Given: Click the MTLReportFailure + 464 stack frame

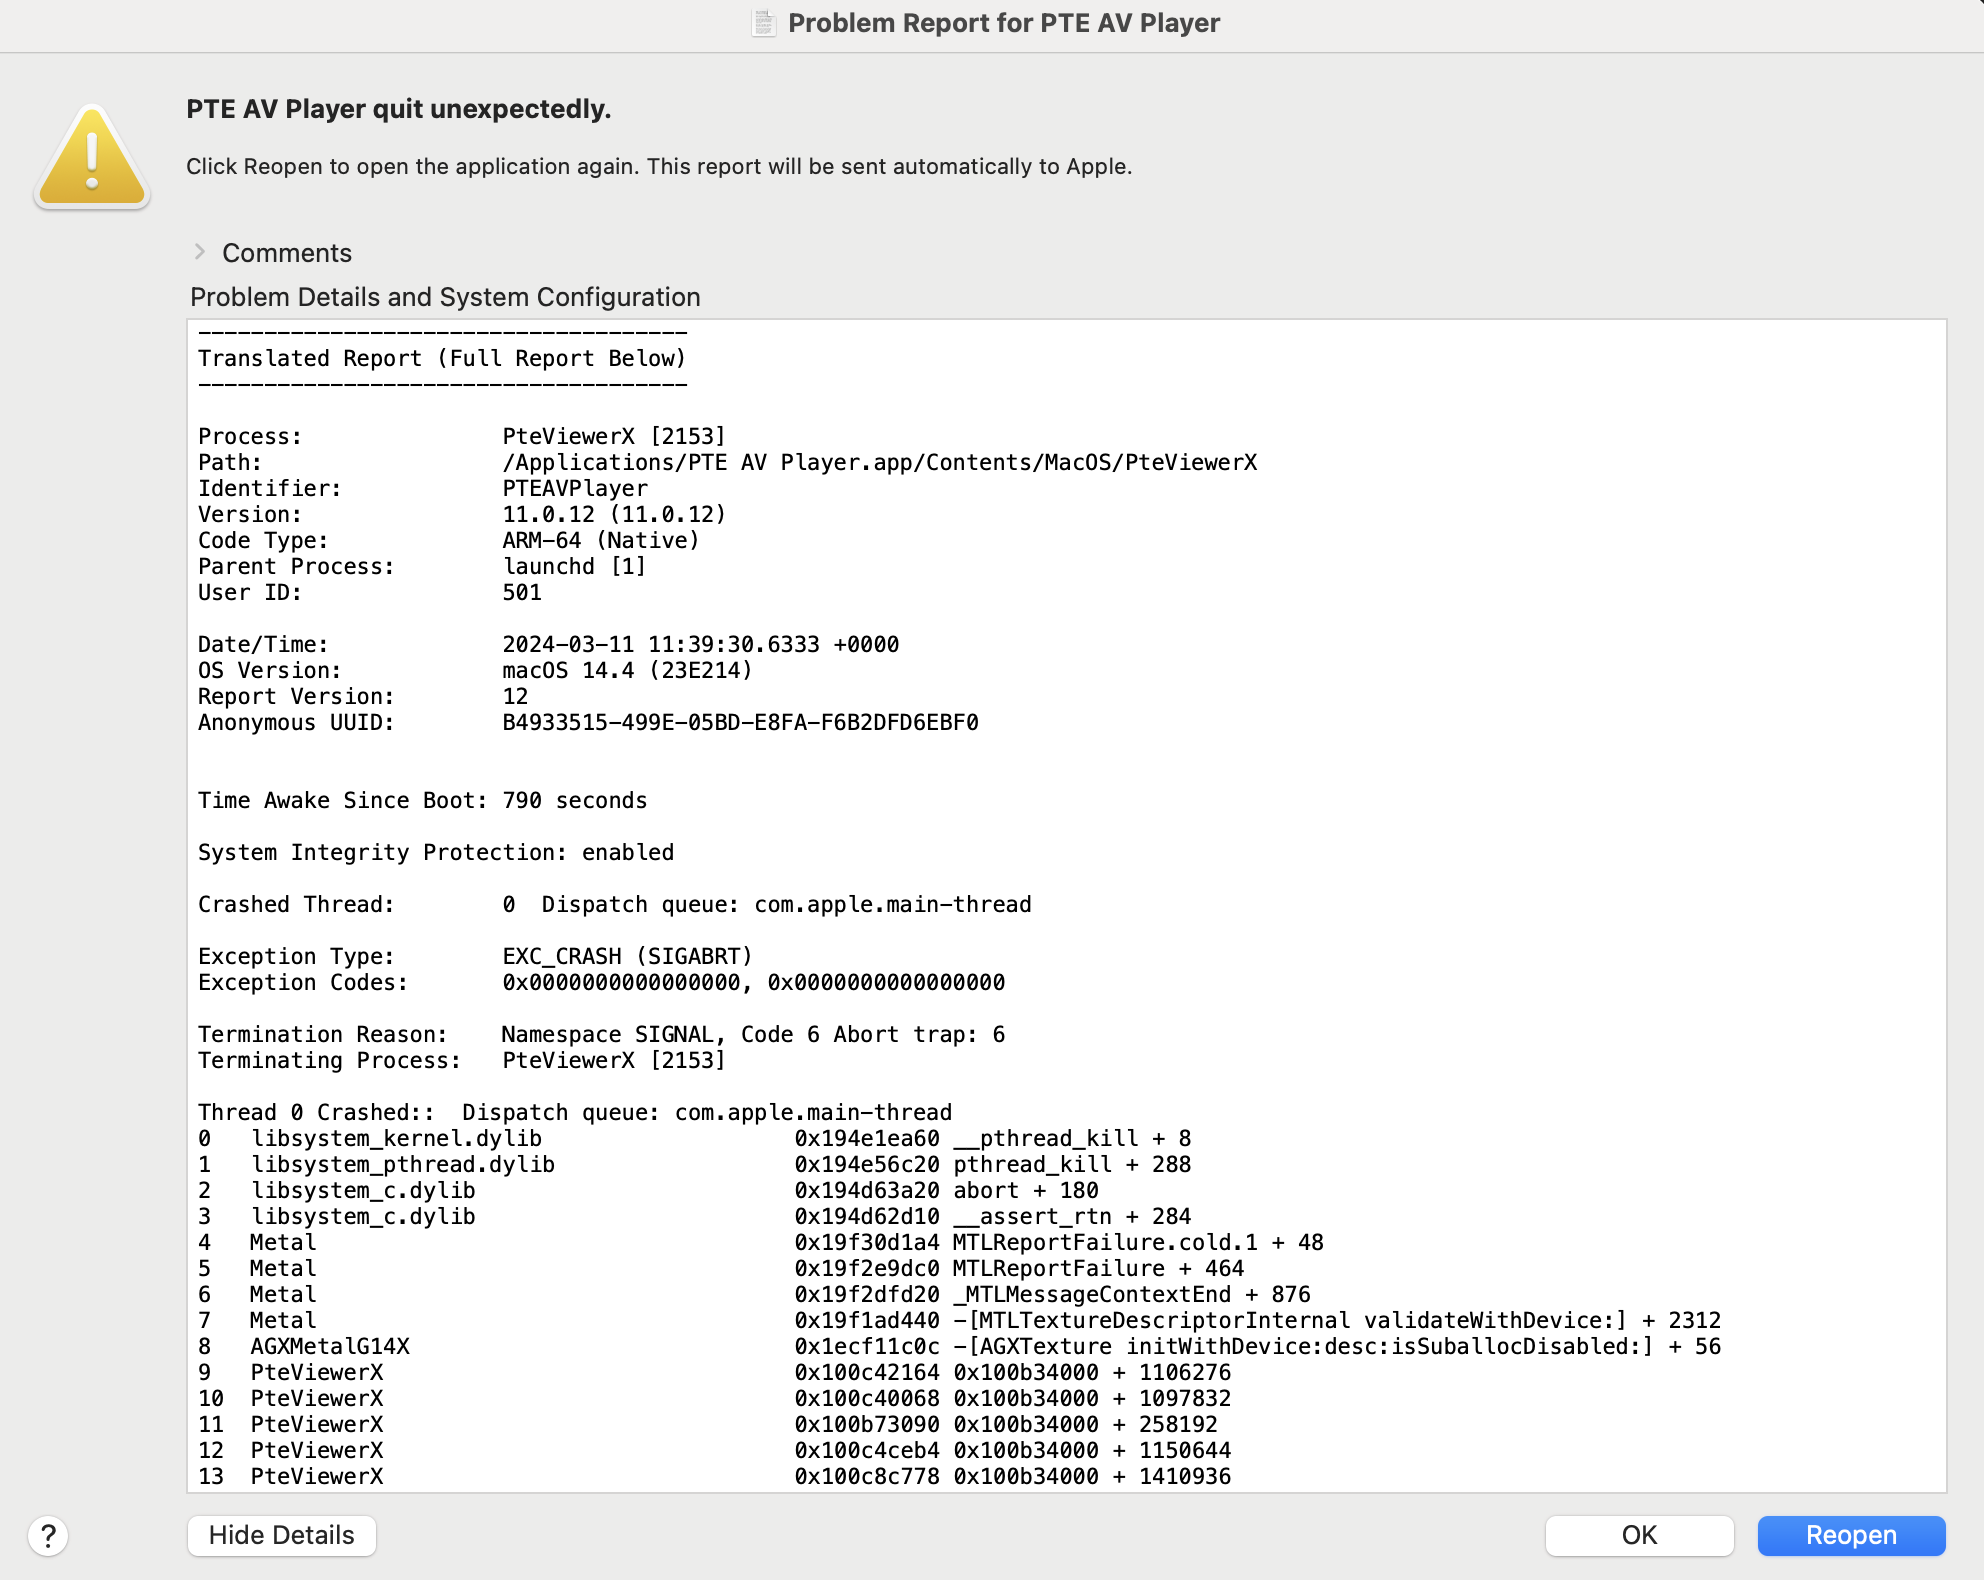Looking at the screenshot, I should coord(1097,1268).
